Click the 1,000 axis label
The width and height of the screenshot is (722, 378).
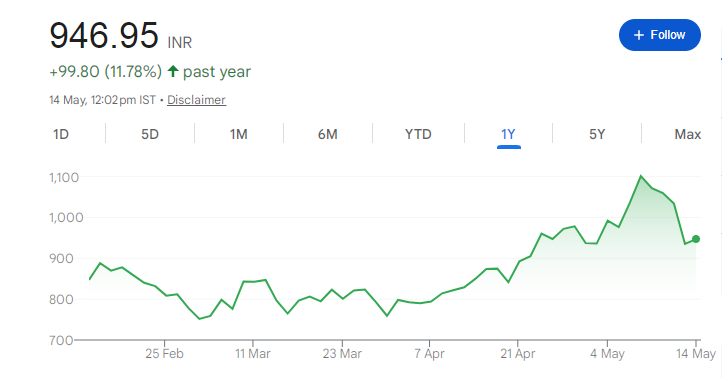66,217
